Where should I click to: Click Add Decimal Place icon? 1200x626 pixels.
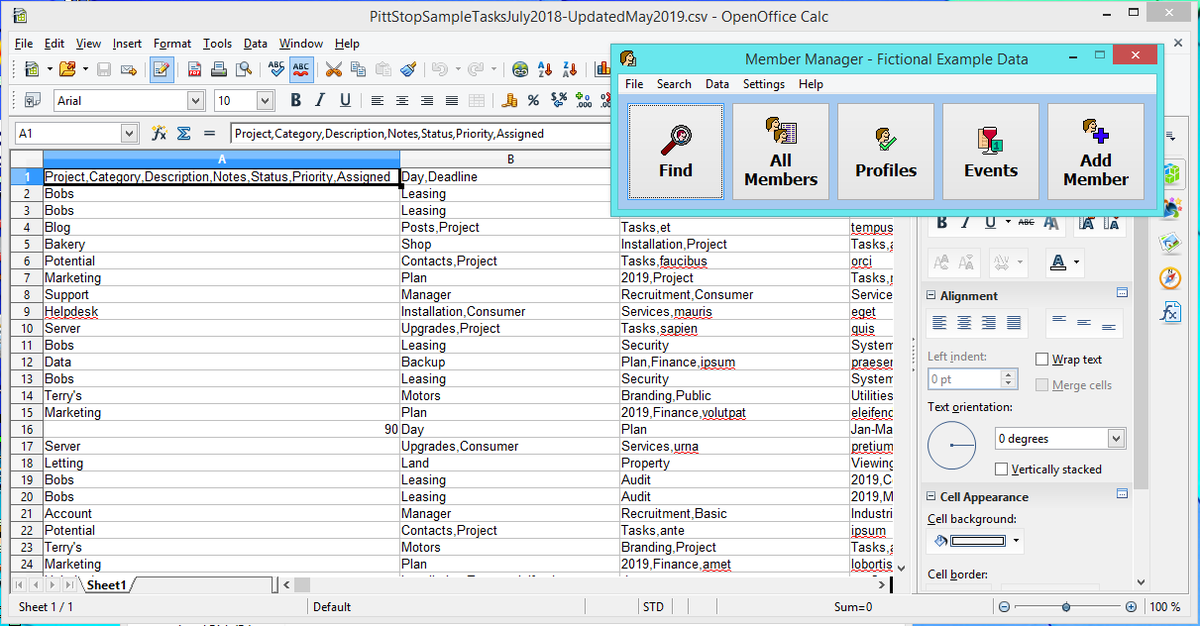coord(582,100)
